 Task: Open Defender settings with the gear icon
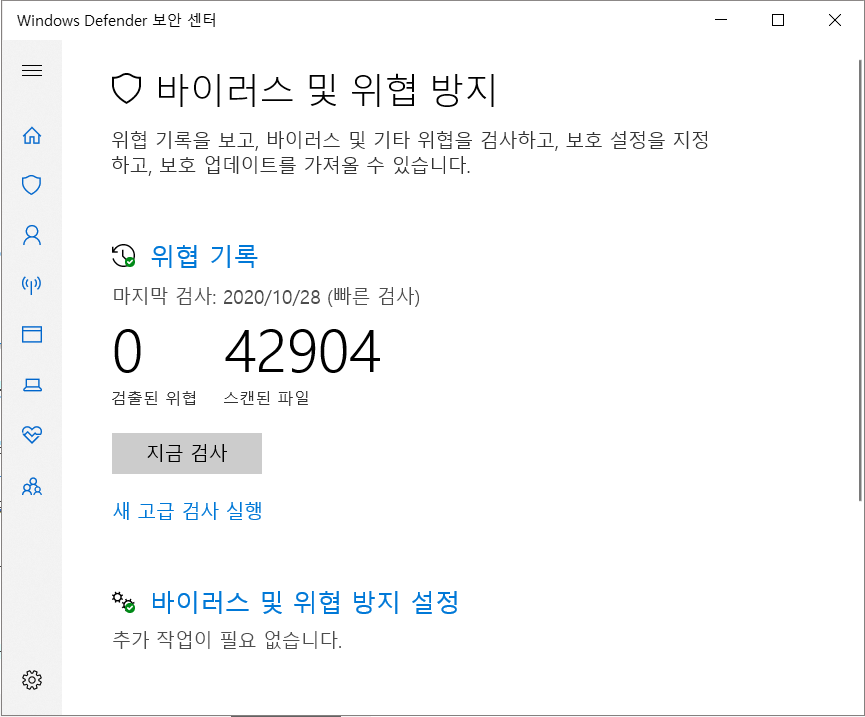(x=31, y=679)
